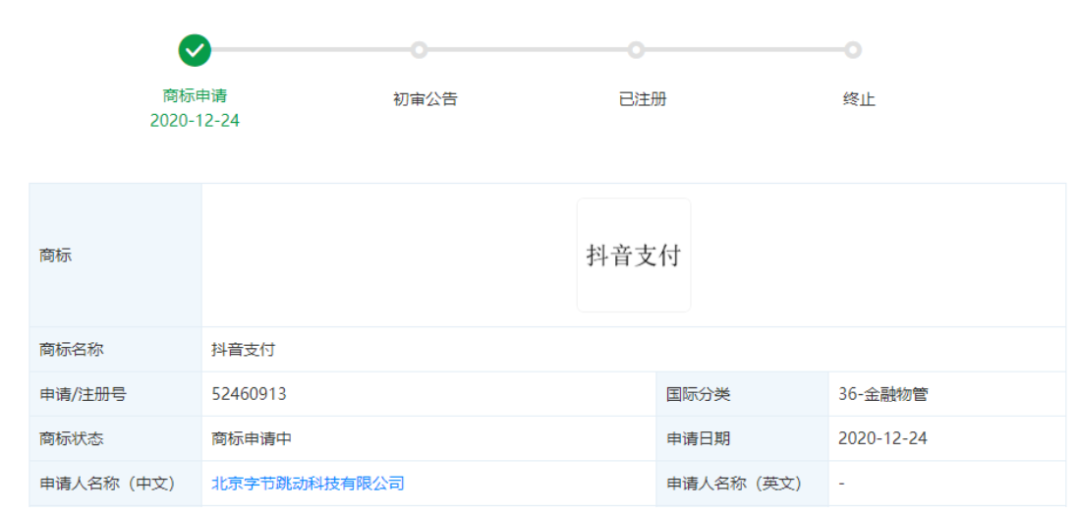The width and height of the screenshot is (1080, 515).
Task: Click the 申请人名称（英文） header cell
Action: pos(735,483)
